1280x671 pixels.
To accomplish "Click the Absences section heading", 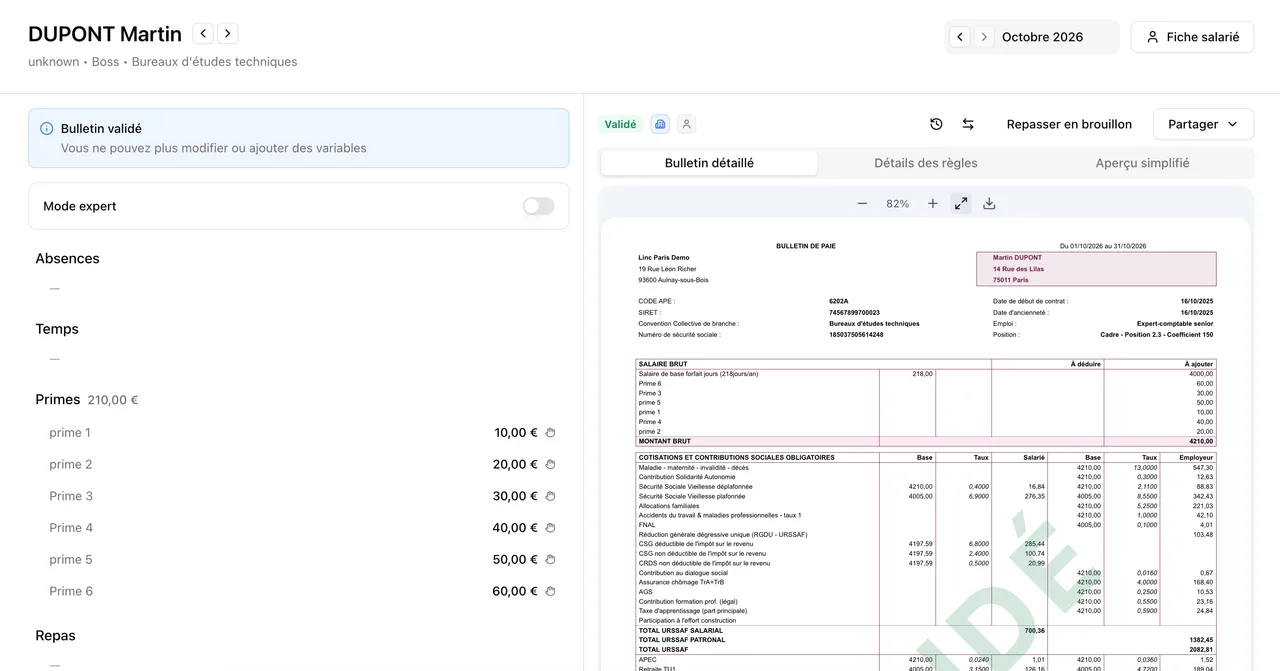I will [67, 258].
